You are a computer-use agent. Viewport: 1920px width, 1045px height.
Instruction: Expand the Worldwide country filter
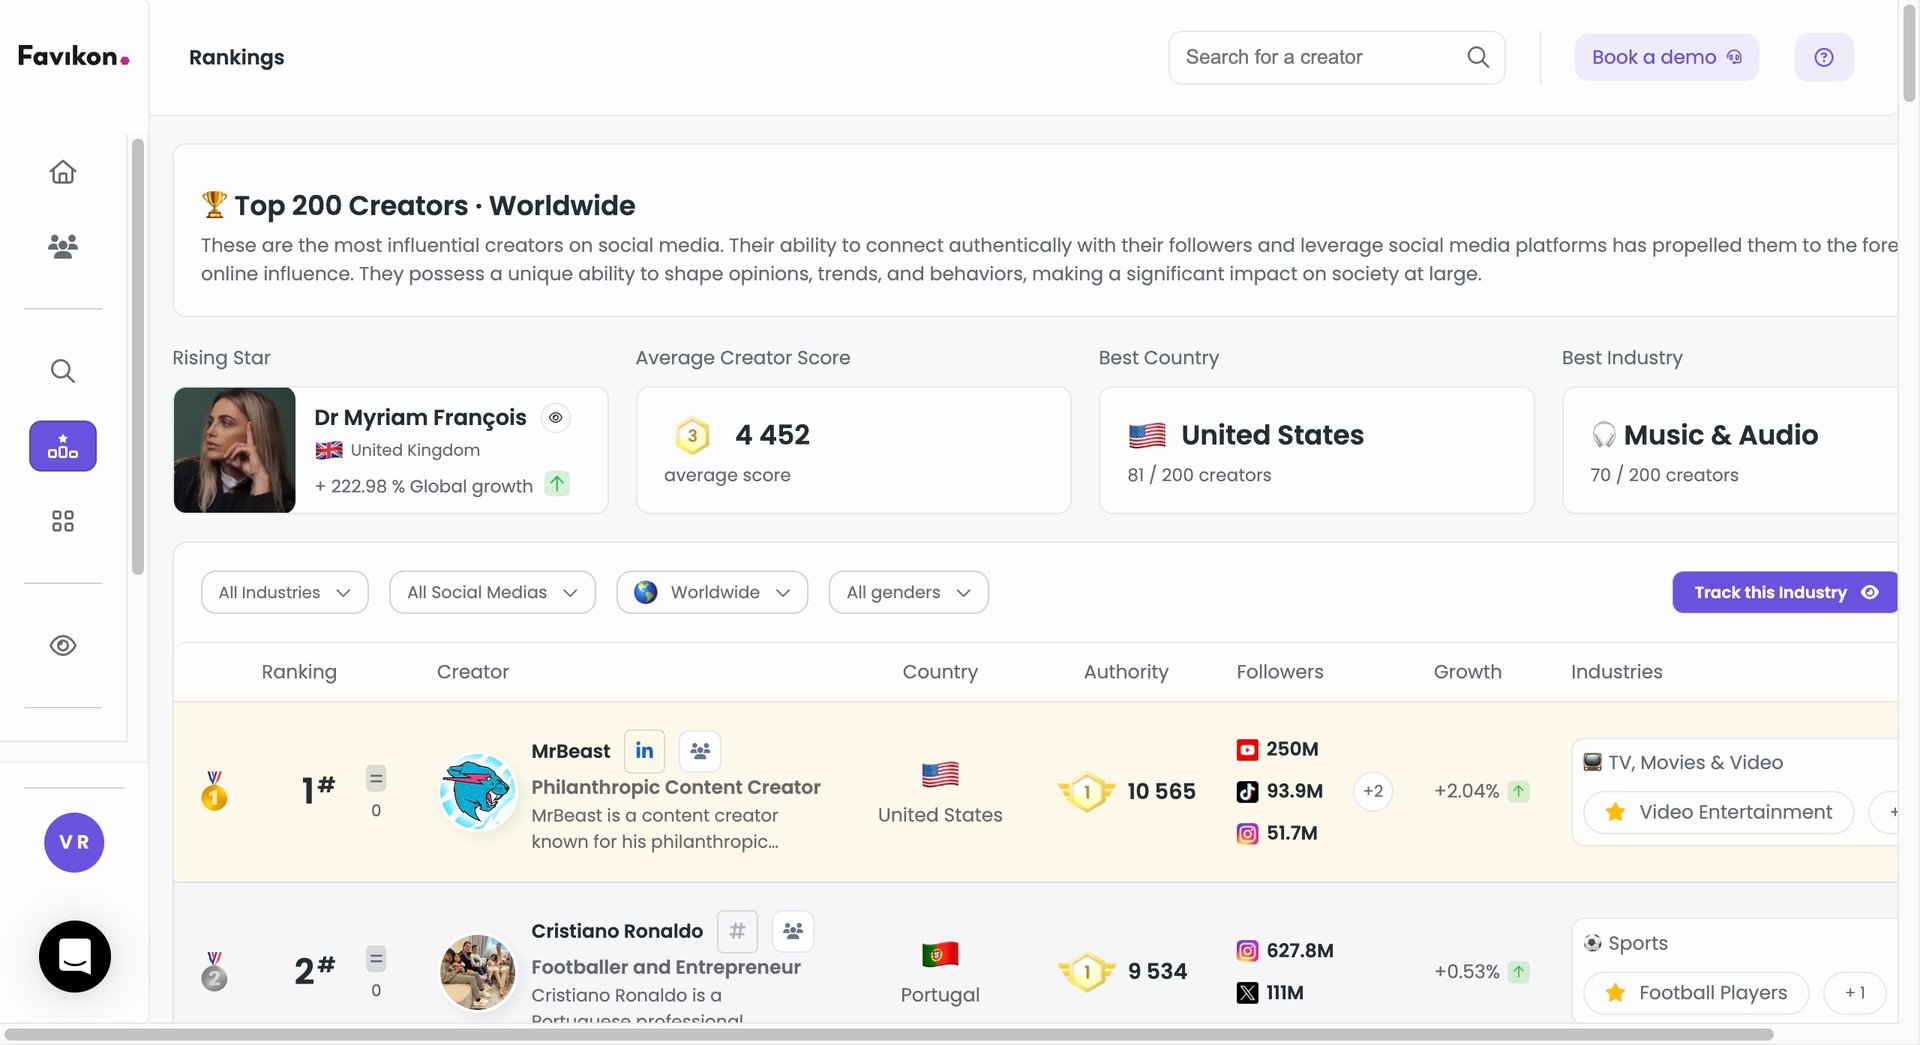(712, 592)
